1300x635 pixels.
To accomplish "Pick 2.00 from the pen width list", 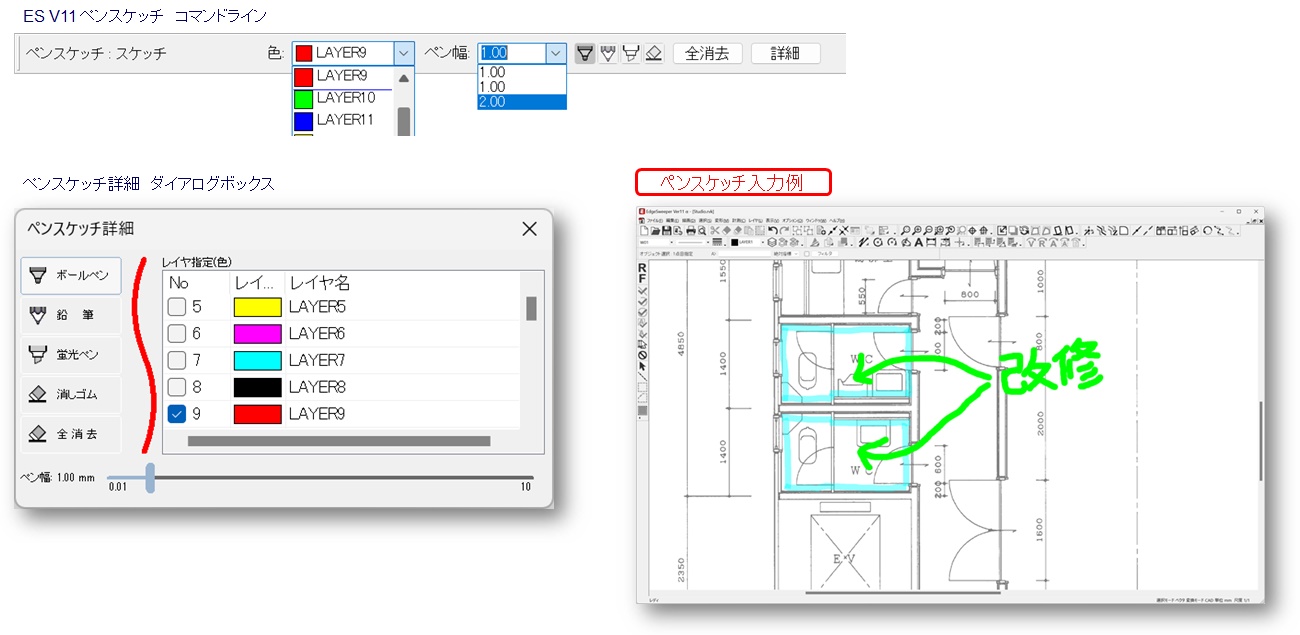I will pos(521,102).
